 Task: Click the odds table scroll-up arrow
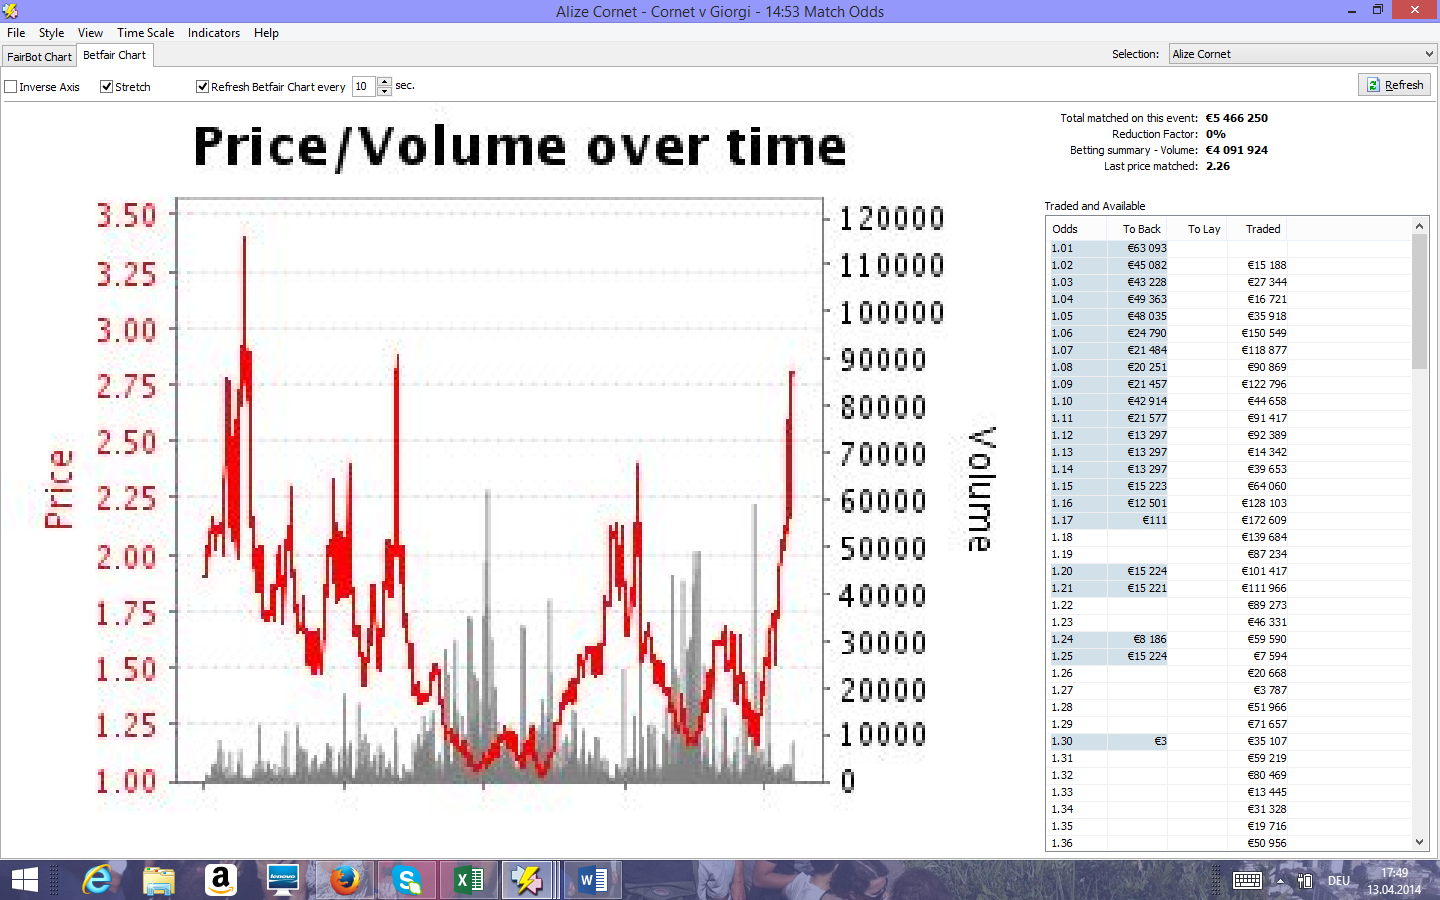point(1420,227)
